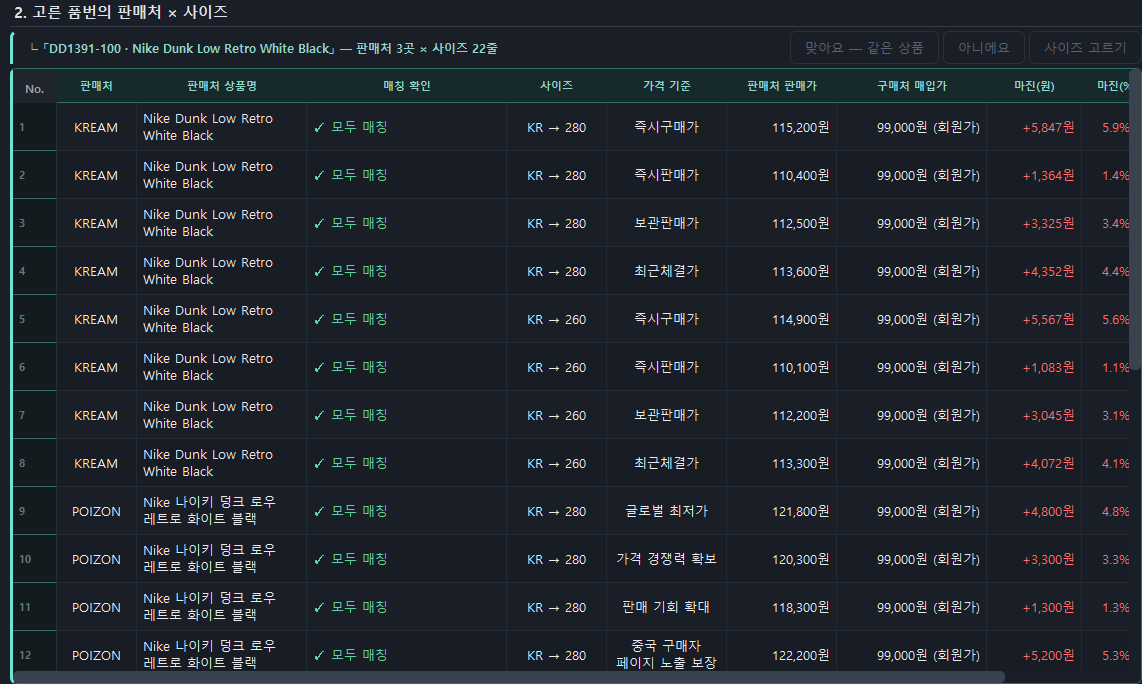Click '모두 매칭' status in row 6
The image size is (1142, 684).
pos(351,368)
